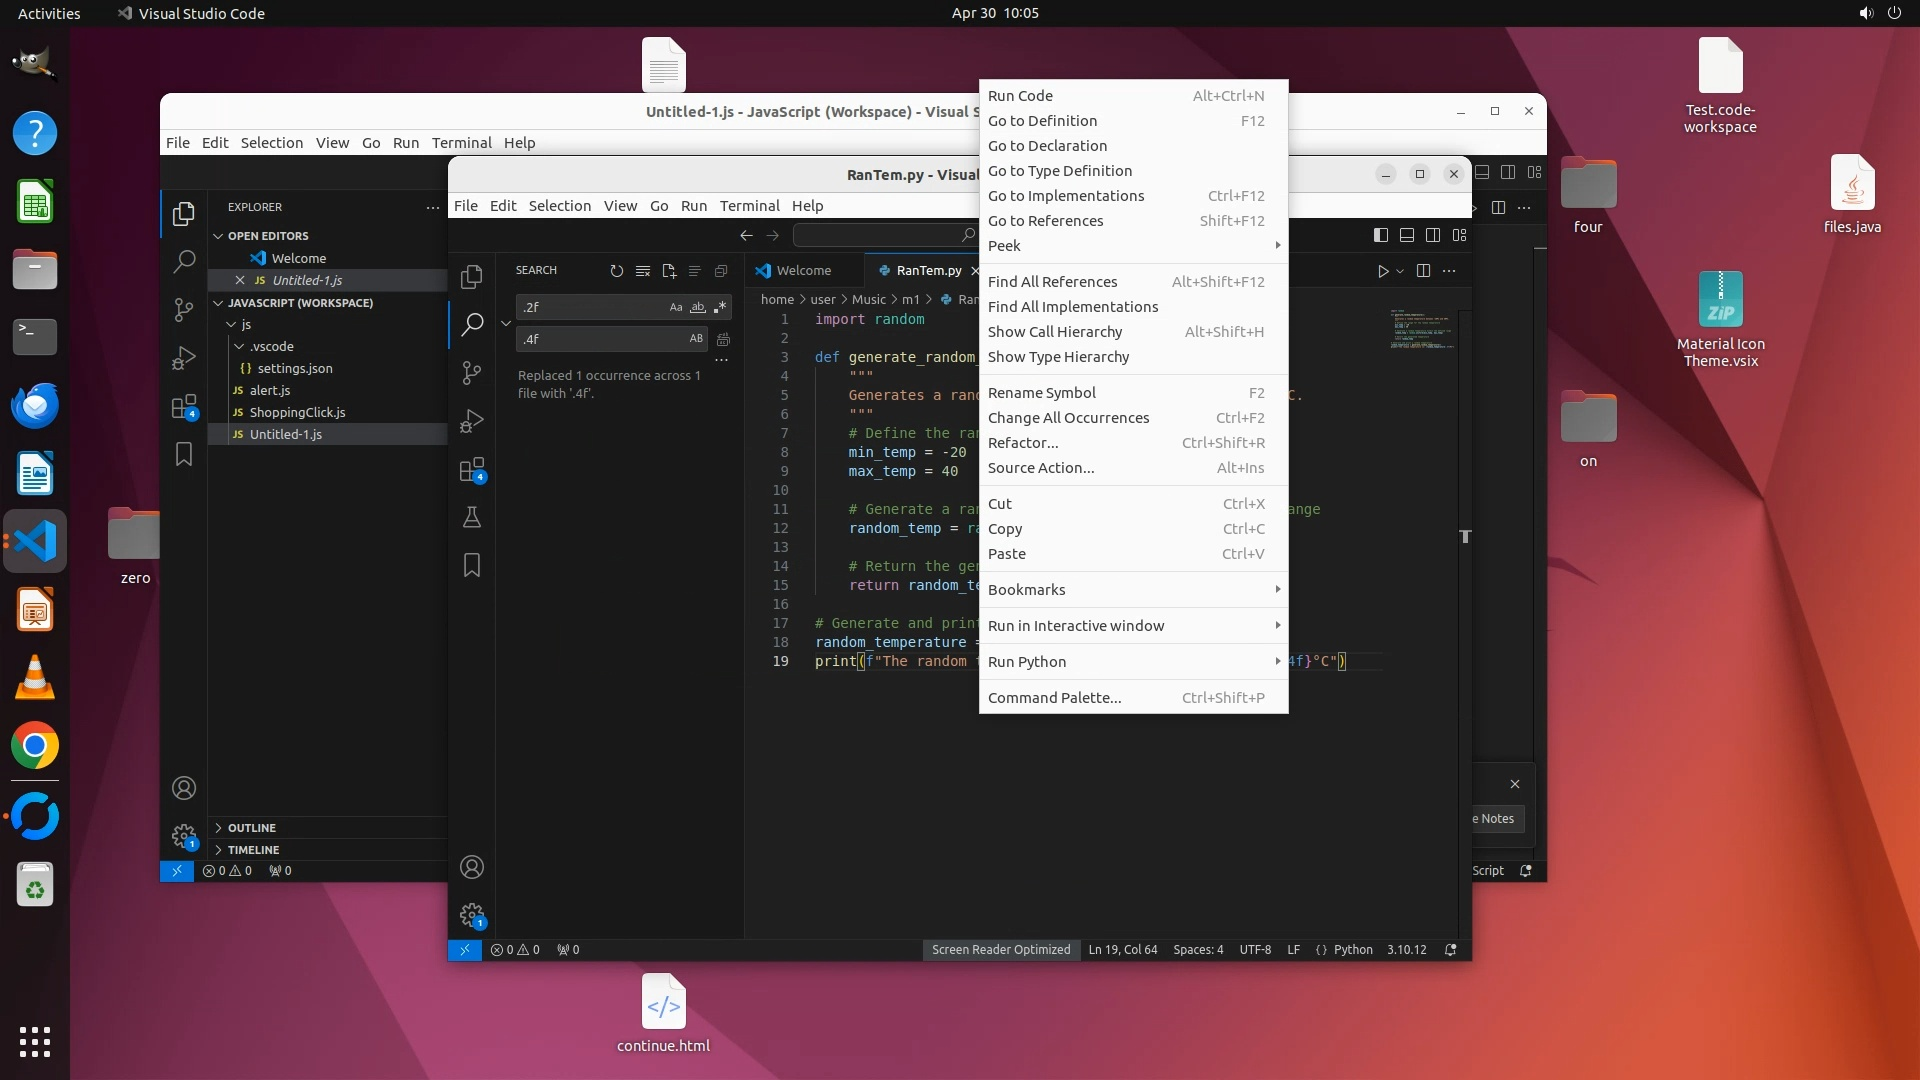Expand the OUTLINE section
1920x1080 pixels.
tap(251, 828)
